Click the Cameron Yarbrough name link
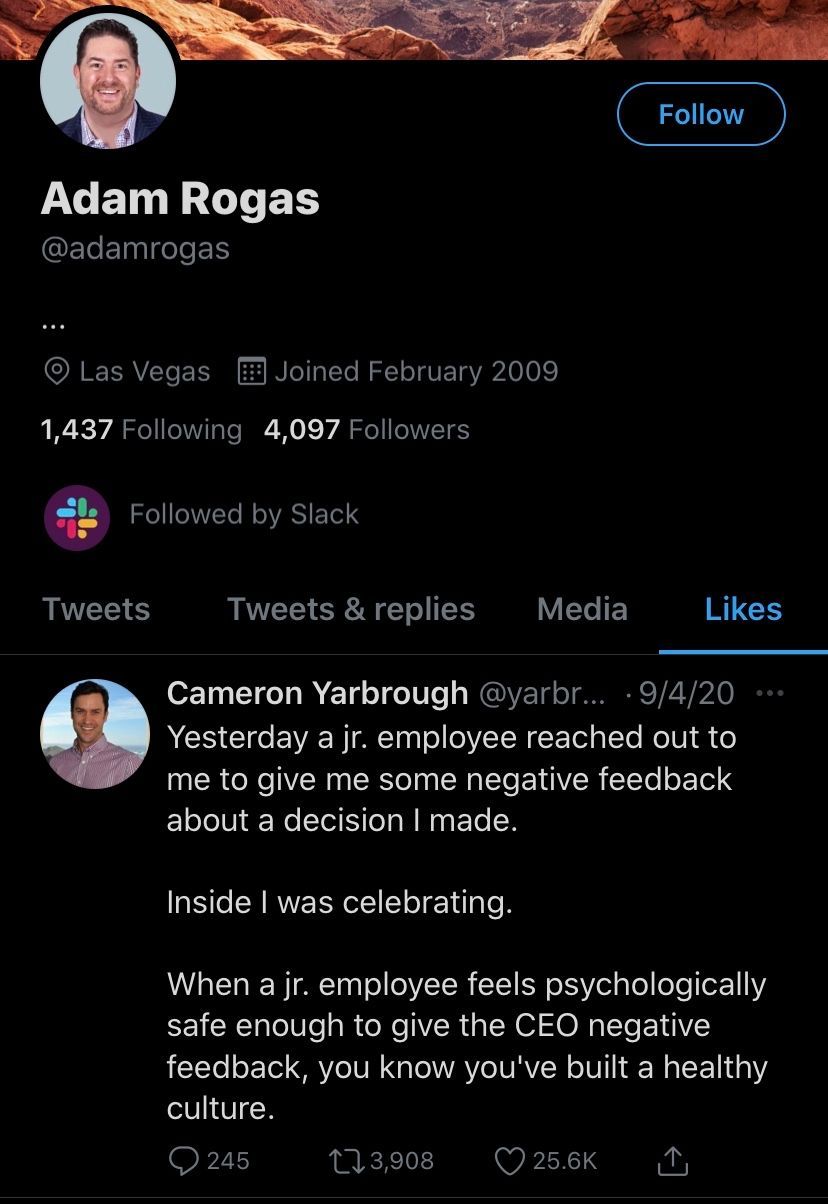The image size is (828, 1204). pyautogui.click(x=317, y=692)
